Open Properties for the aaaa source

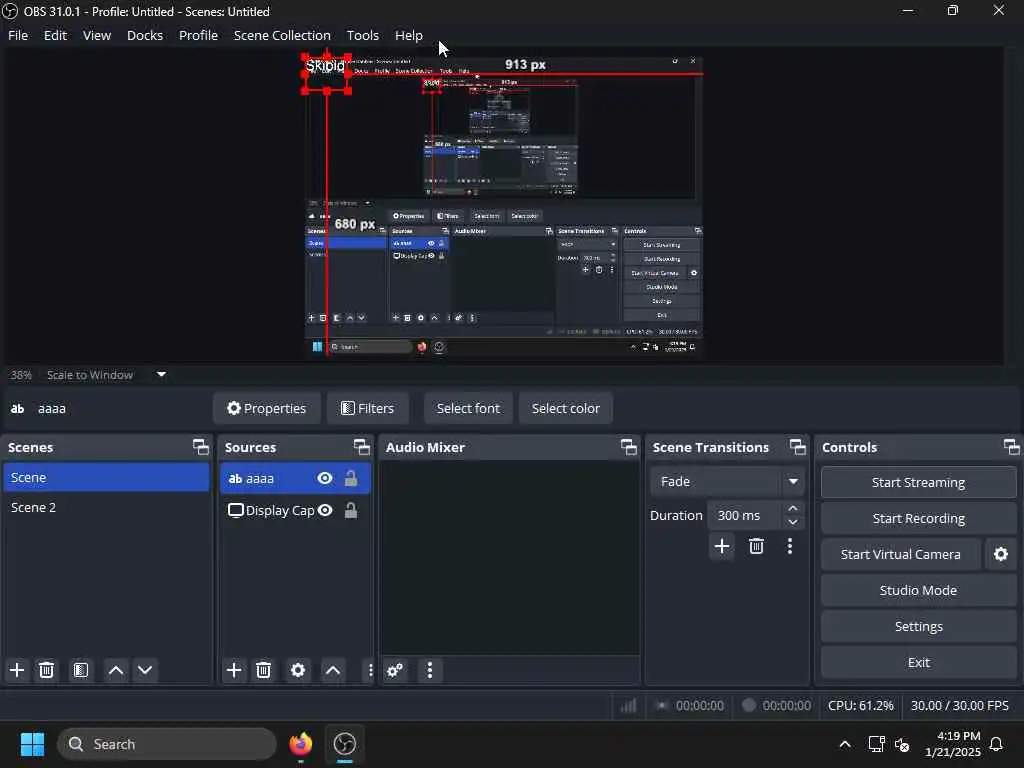266,408
